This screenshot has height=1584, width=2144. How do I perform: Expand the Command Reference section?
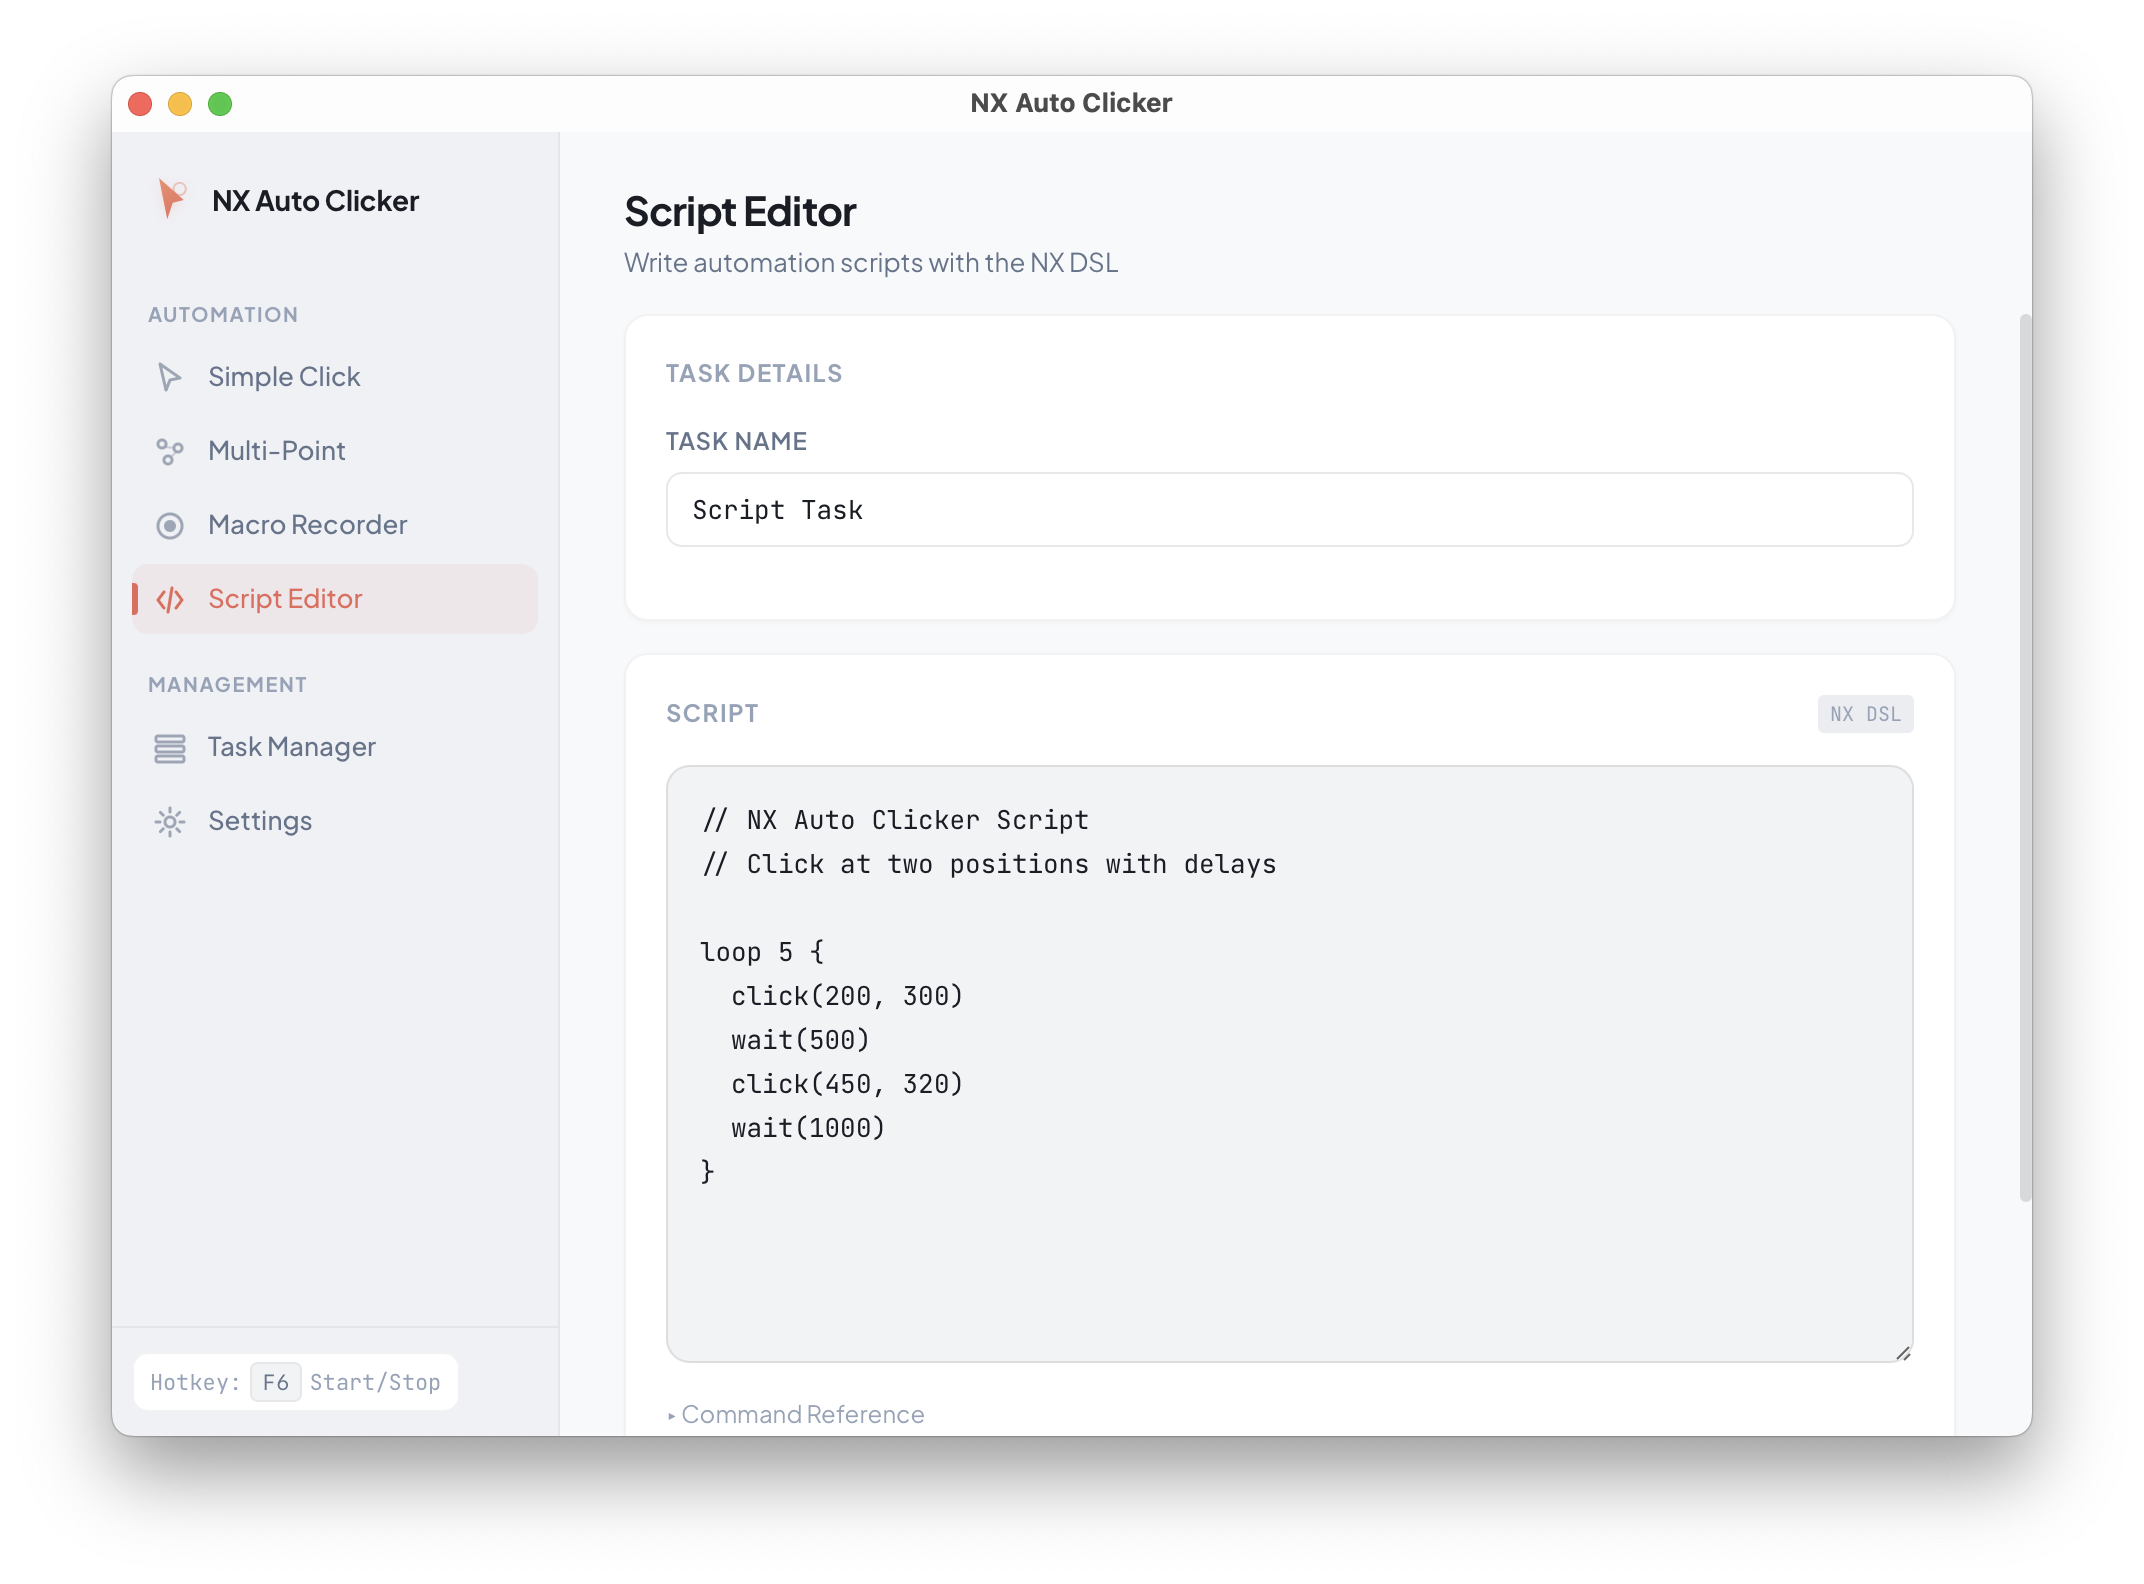[x=796, y=1415]
